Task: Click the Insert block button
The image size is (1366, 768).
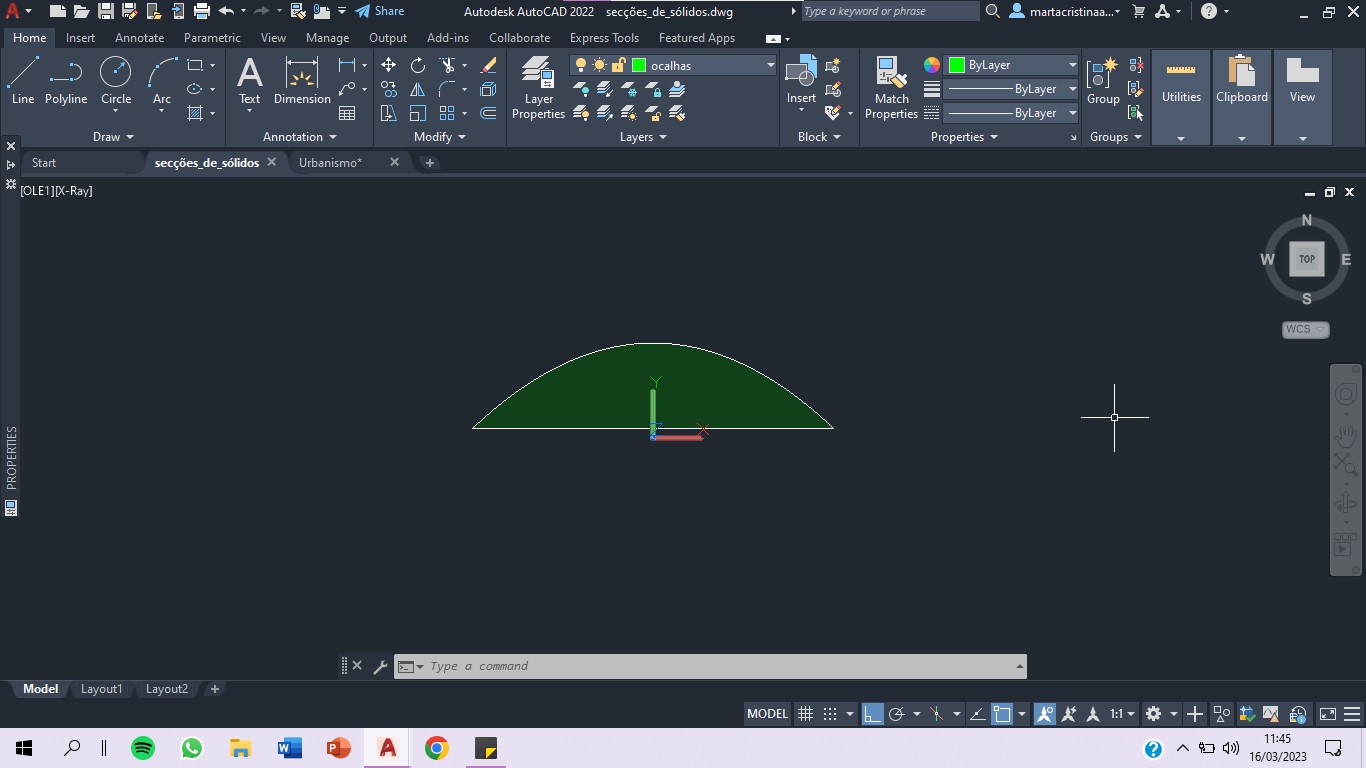Action: pos(801,80)
